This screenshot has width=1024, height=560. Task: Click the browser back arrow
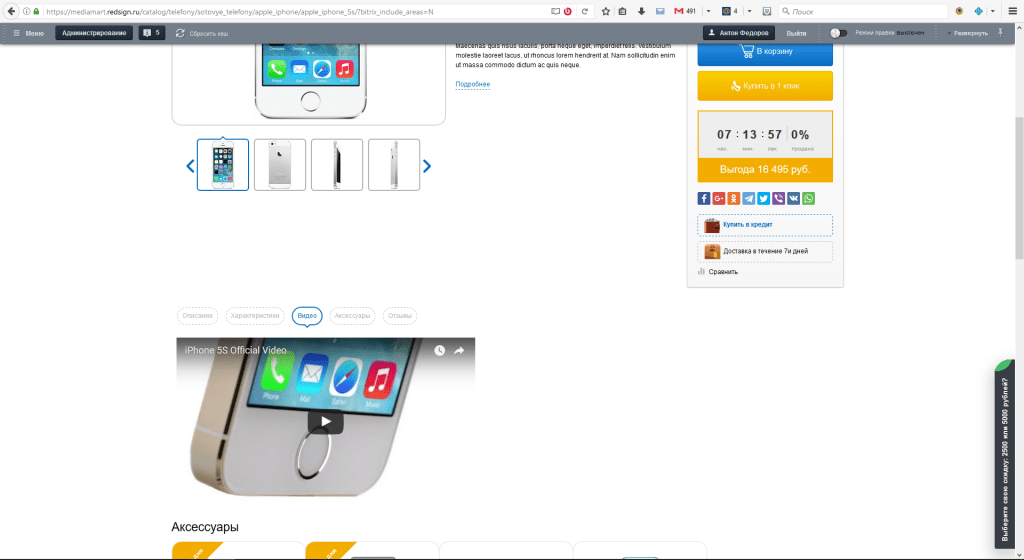(x=11, y=11)
